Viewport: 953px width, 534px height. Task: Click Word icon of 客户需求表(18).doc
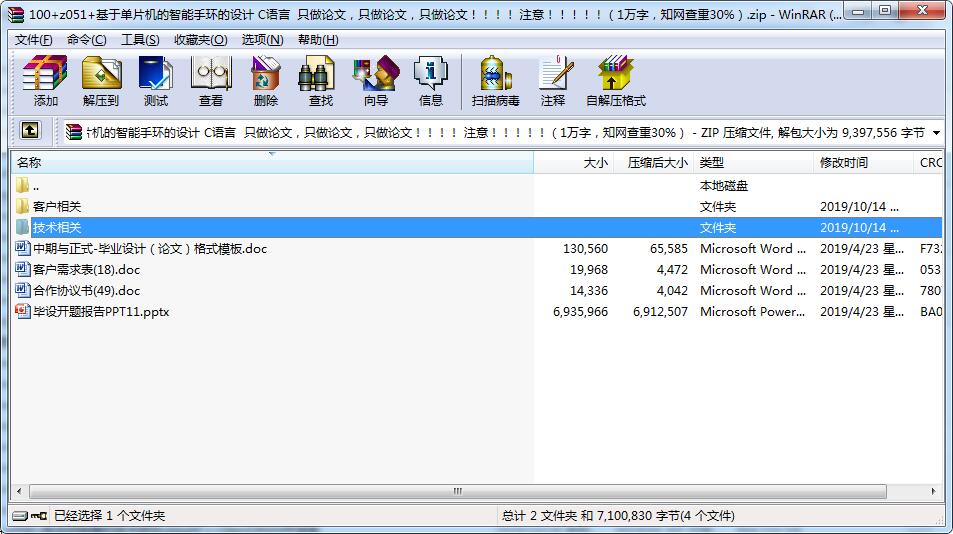pos(22,269)
